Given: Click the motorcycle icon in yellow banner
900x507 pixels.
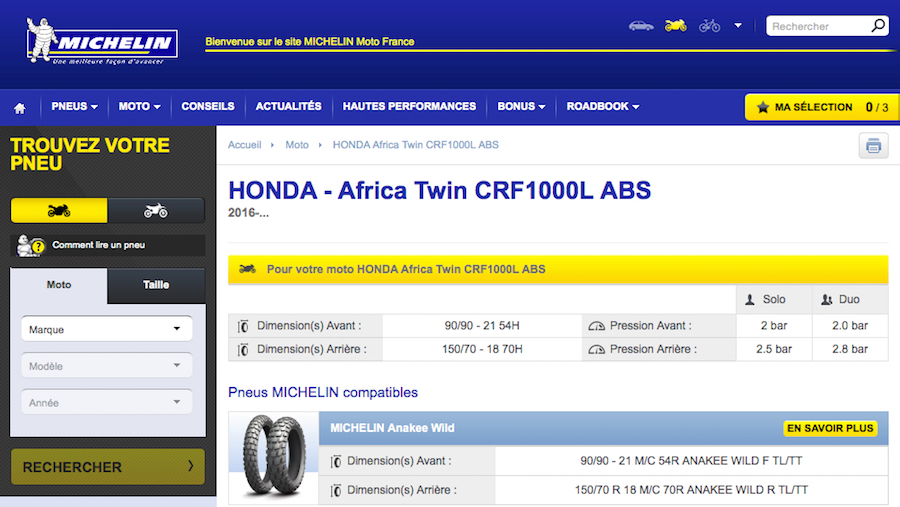Looking at the screenshot, I should pyautogui.click(x=247, y=269).
